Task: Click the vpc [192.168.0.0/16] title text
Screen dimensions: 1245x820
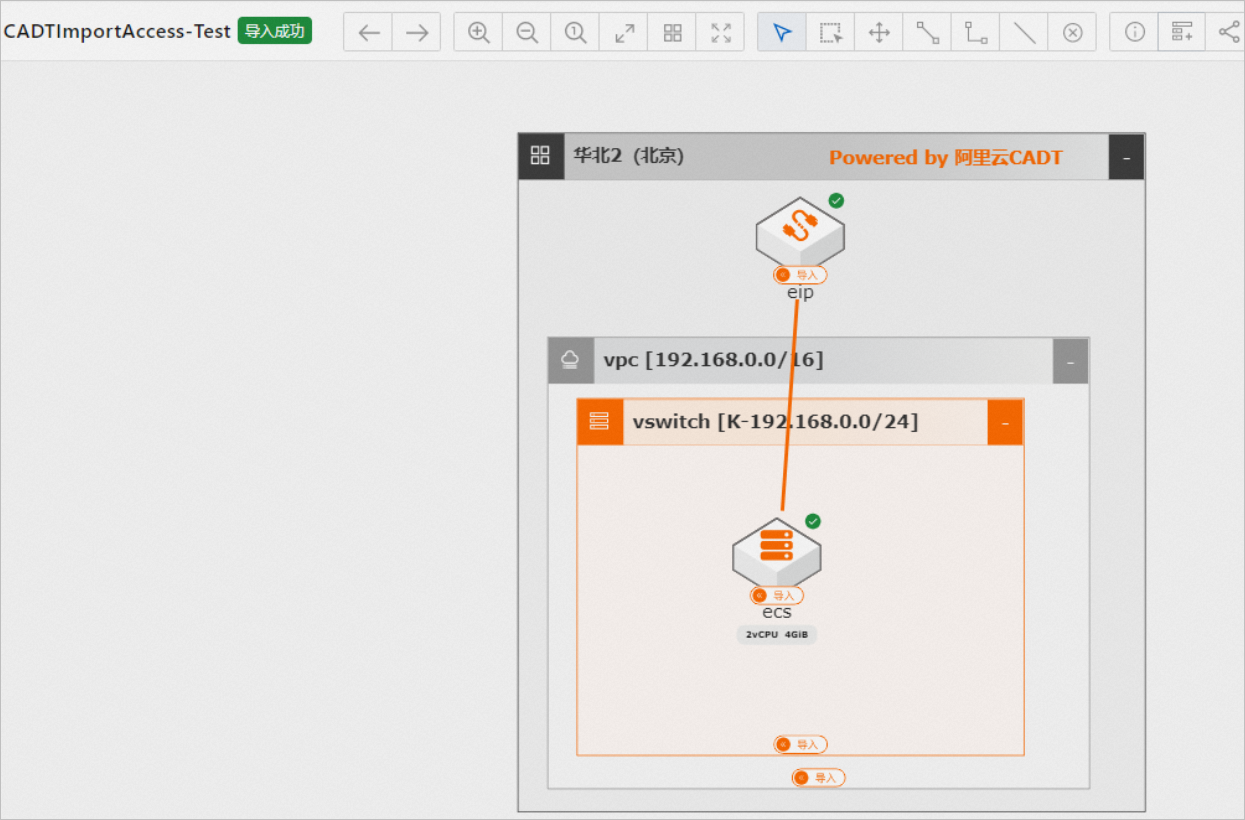Action: (x=714, y=360)
